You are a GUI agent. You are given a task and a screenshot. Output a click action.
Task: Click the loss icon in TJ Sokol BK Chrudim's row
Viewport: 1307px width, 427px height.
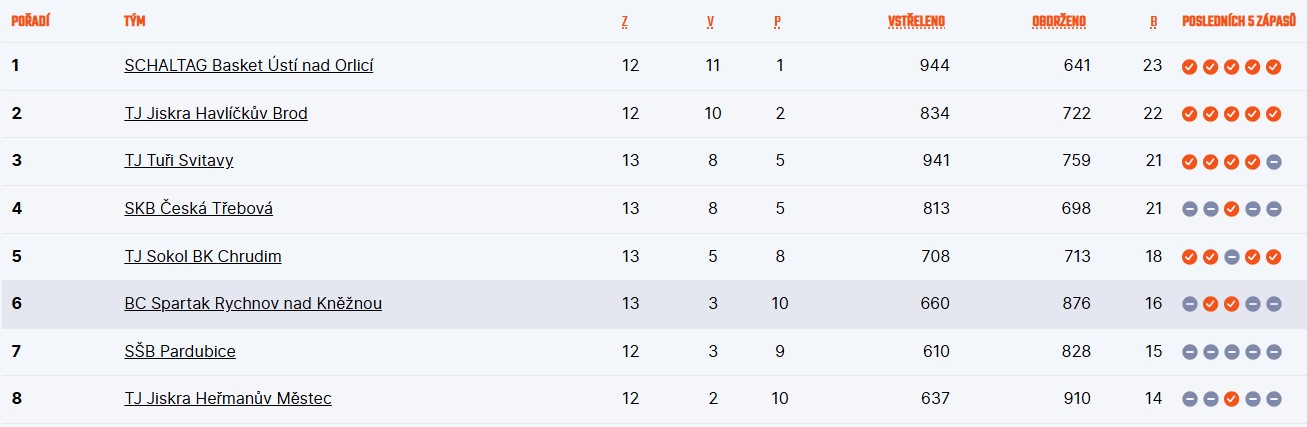pyautogui.click(x=1231, y=257)
